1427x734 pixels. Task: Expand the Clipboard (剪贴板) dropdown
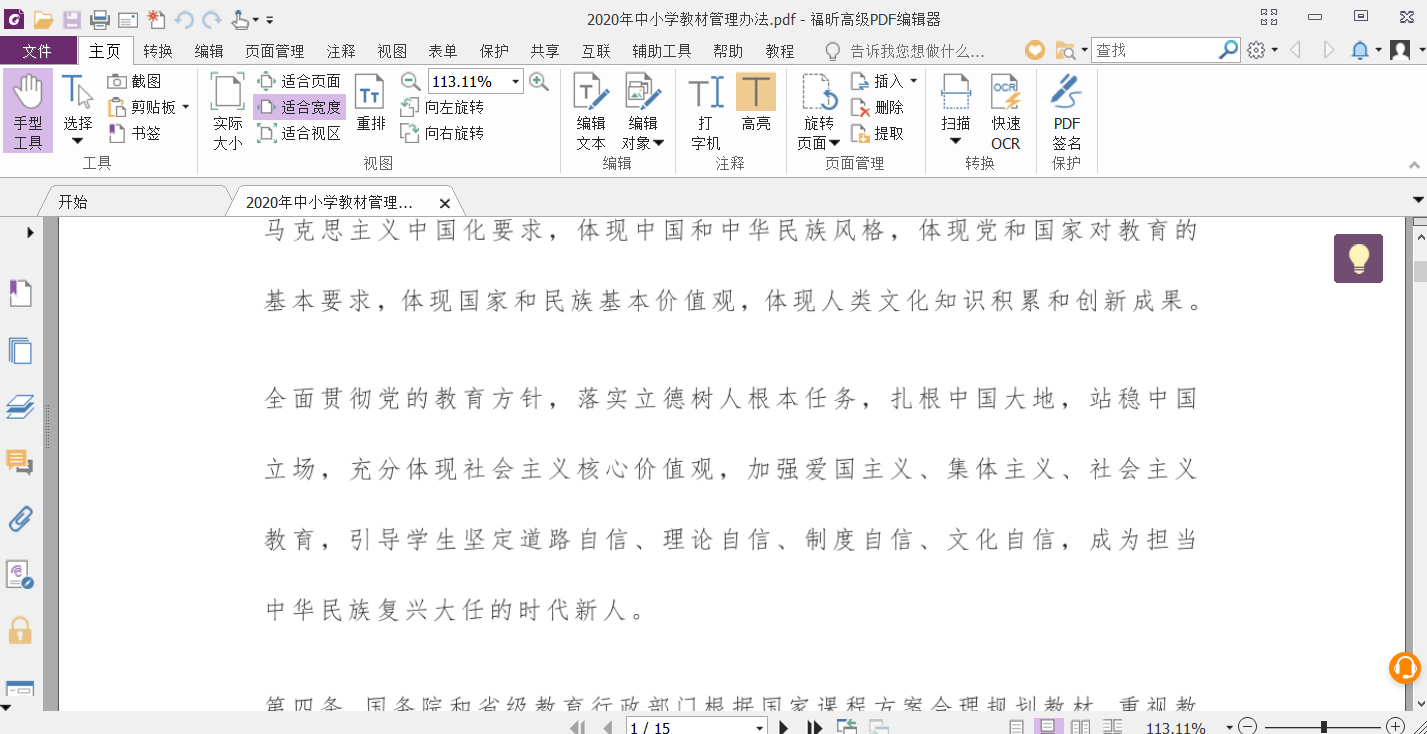click(x=185, y=107)
